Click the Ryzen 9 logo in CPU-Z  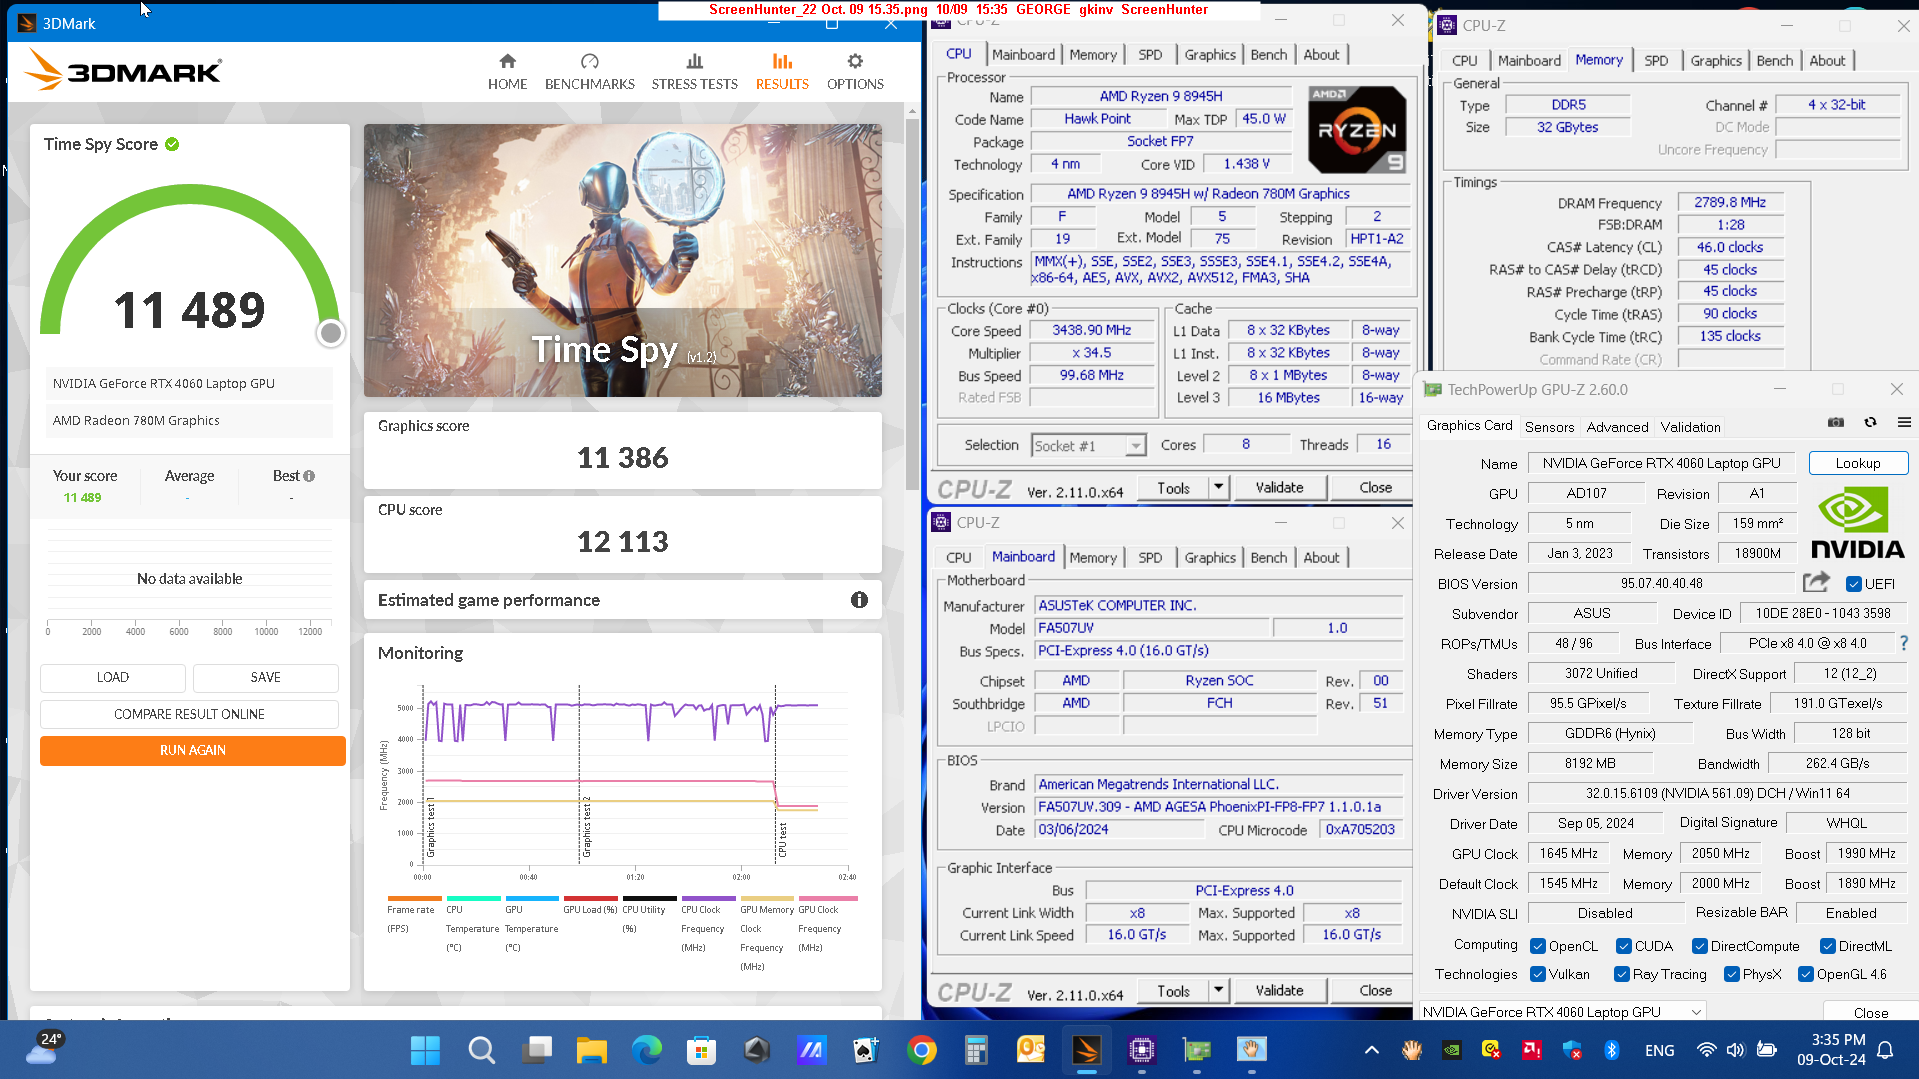1357,130
